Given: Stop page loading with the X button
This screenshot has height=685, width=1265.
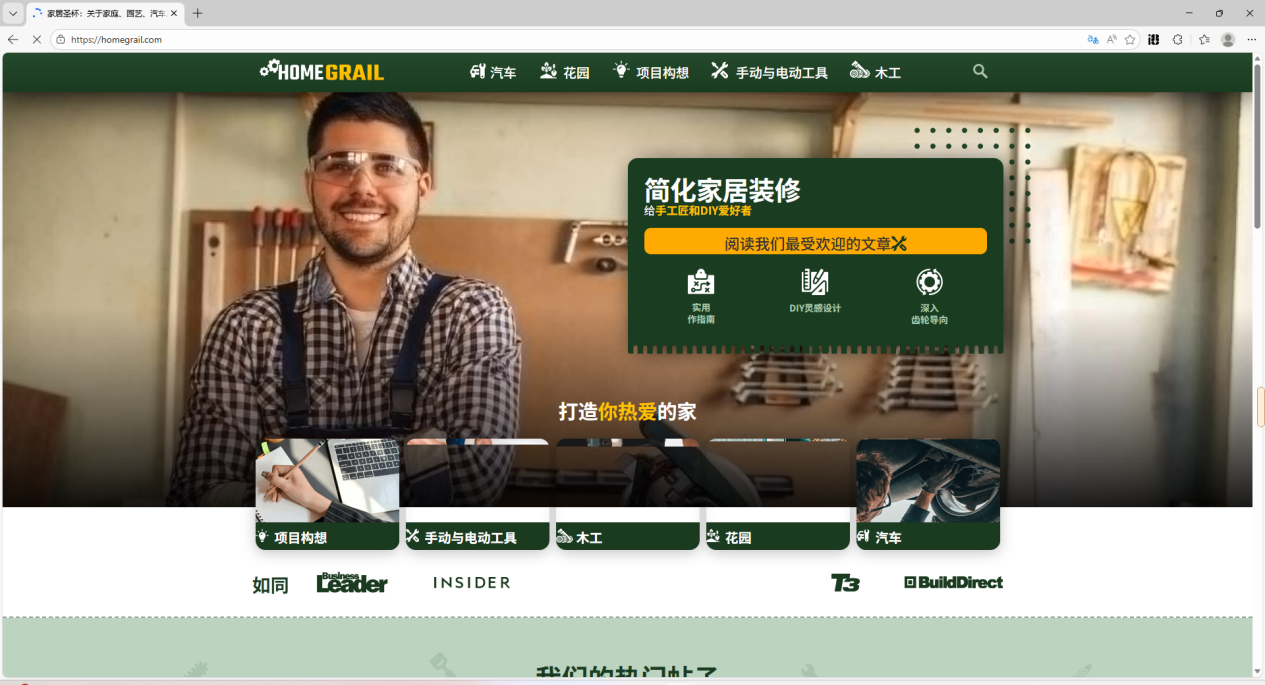Looking at the screenshot, I should (x=37, y=39).
